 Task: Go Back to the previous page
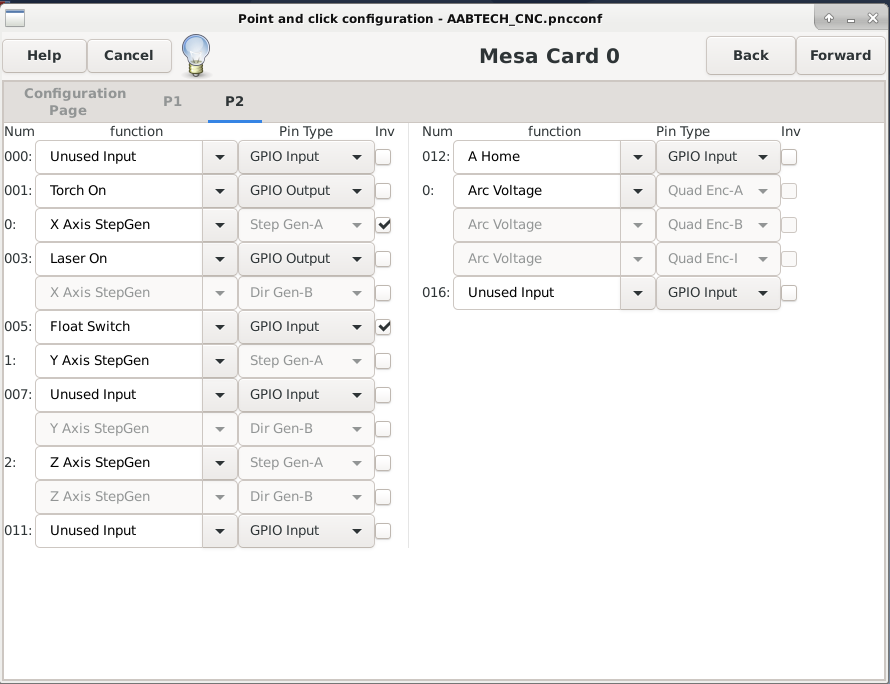click(x=750, y=56)
